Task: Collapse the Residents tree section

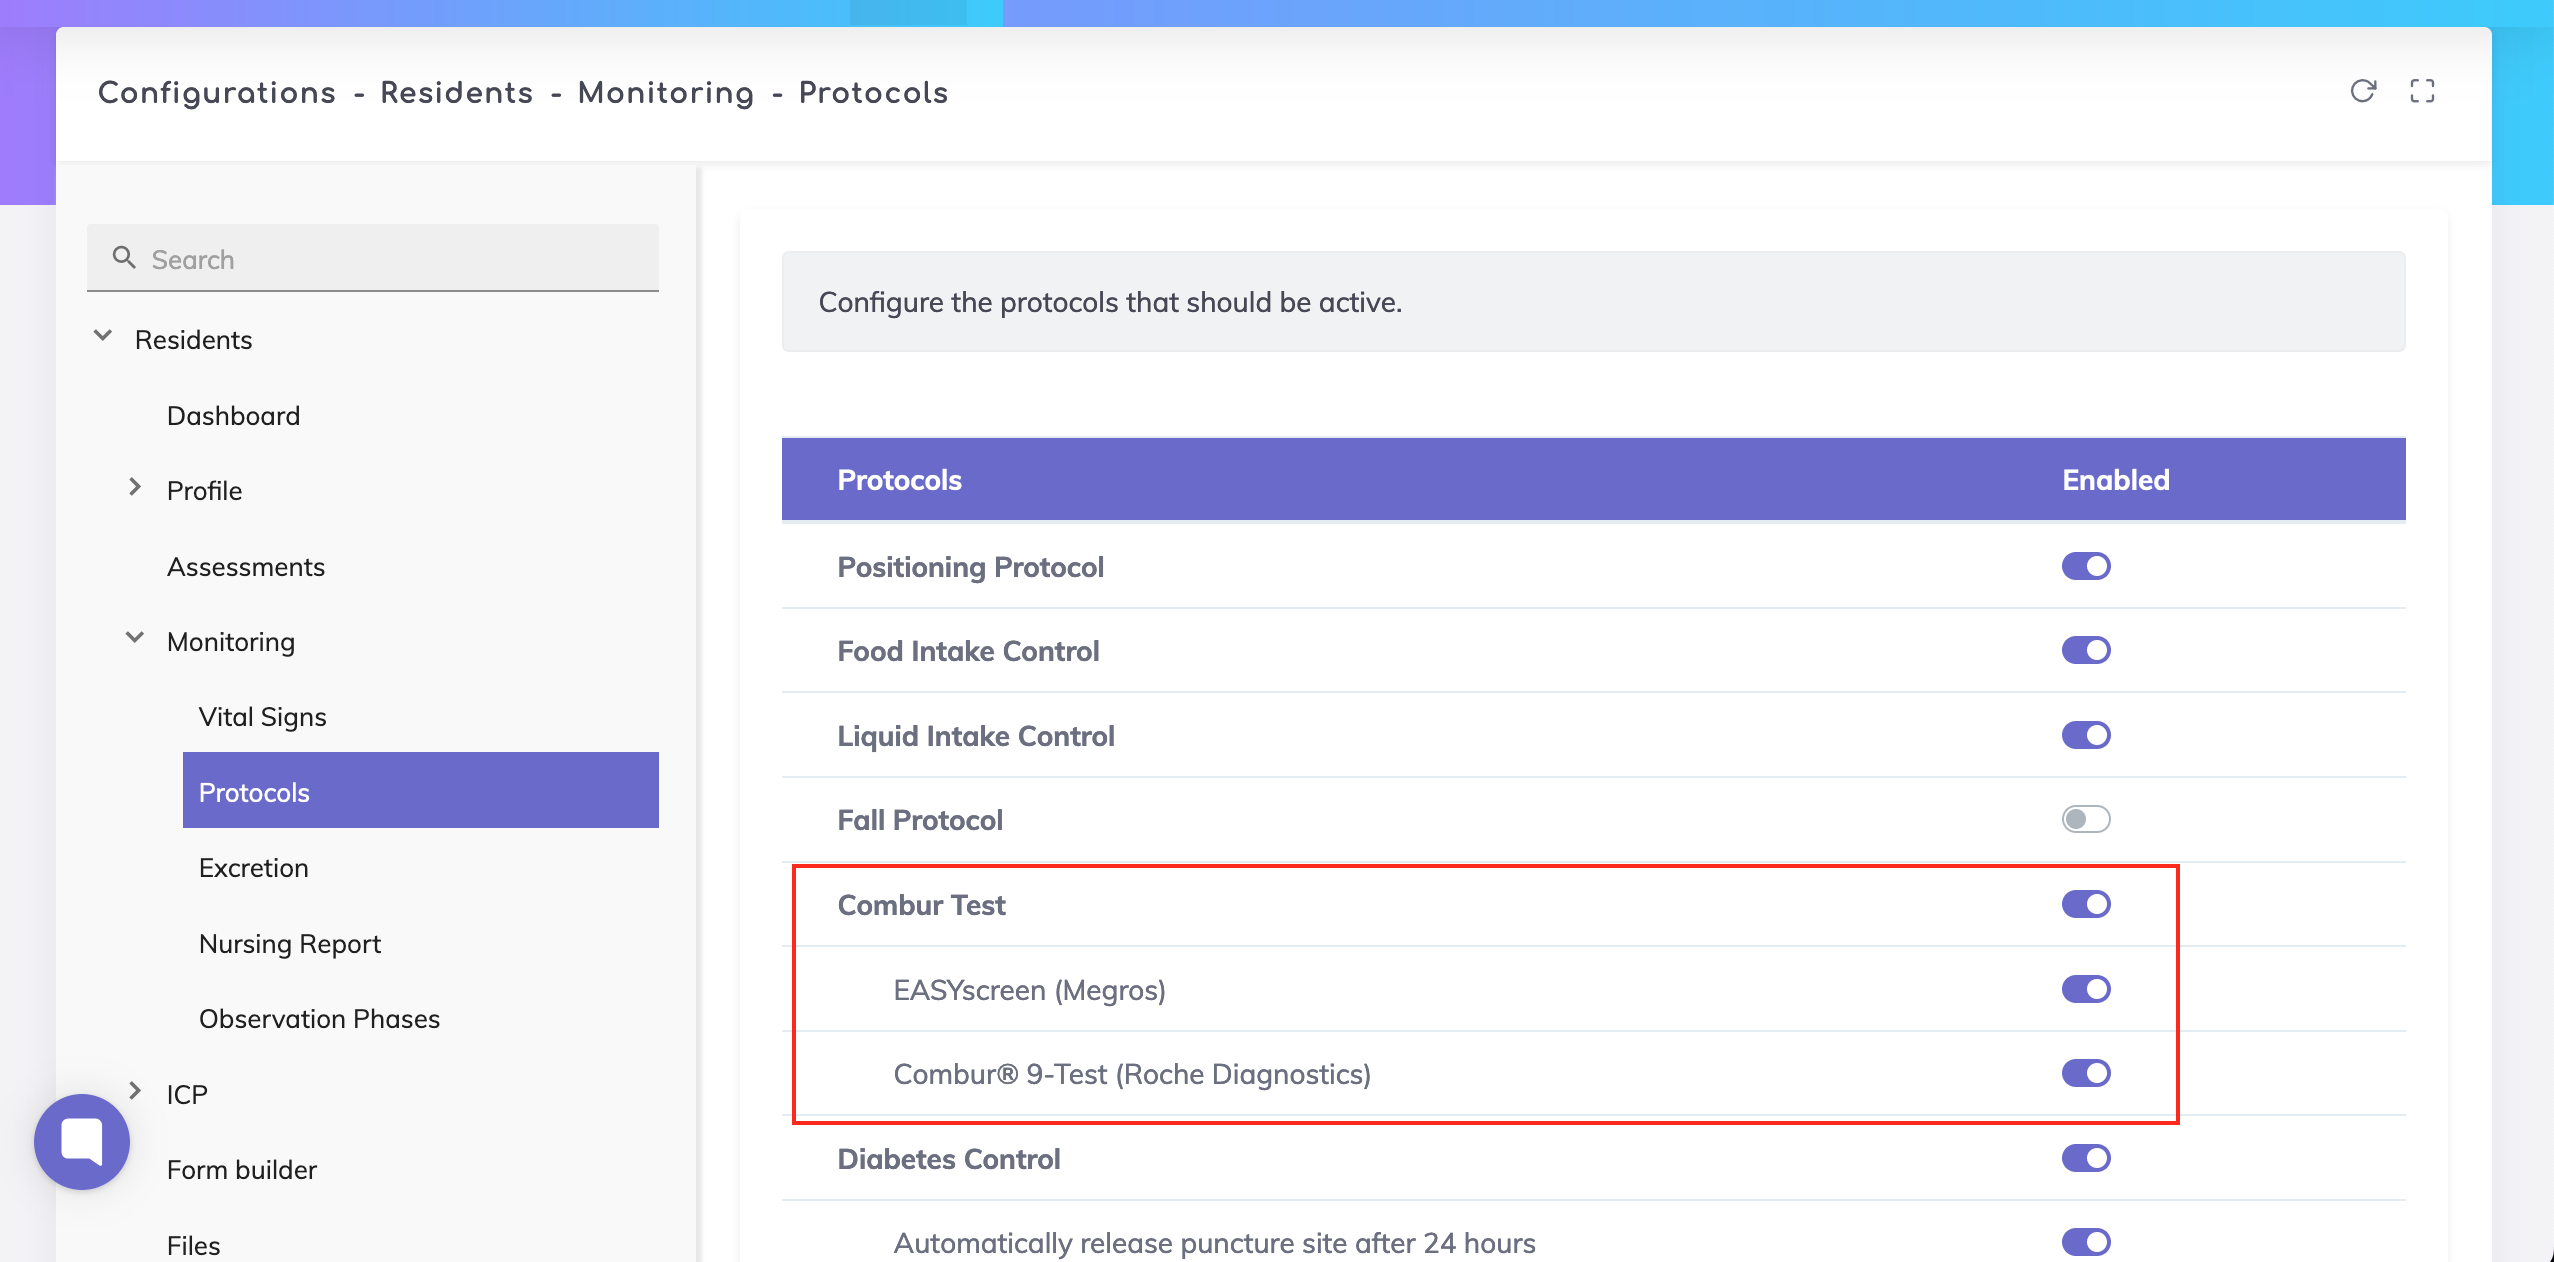Action: tap(103, 337)
